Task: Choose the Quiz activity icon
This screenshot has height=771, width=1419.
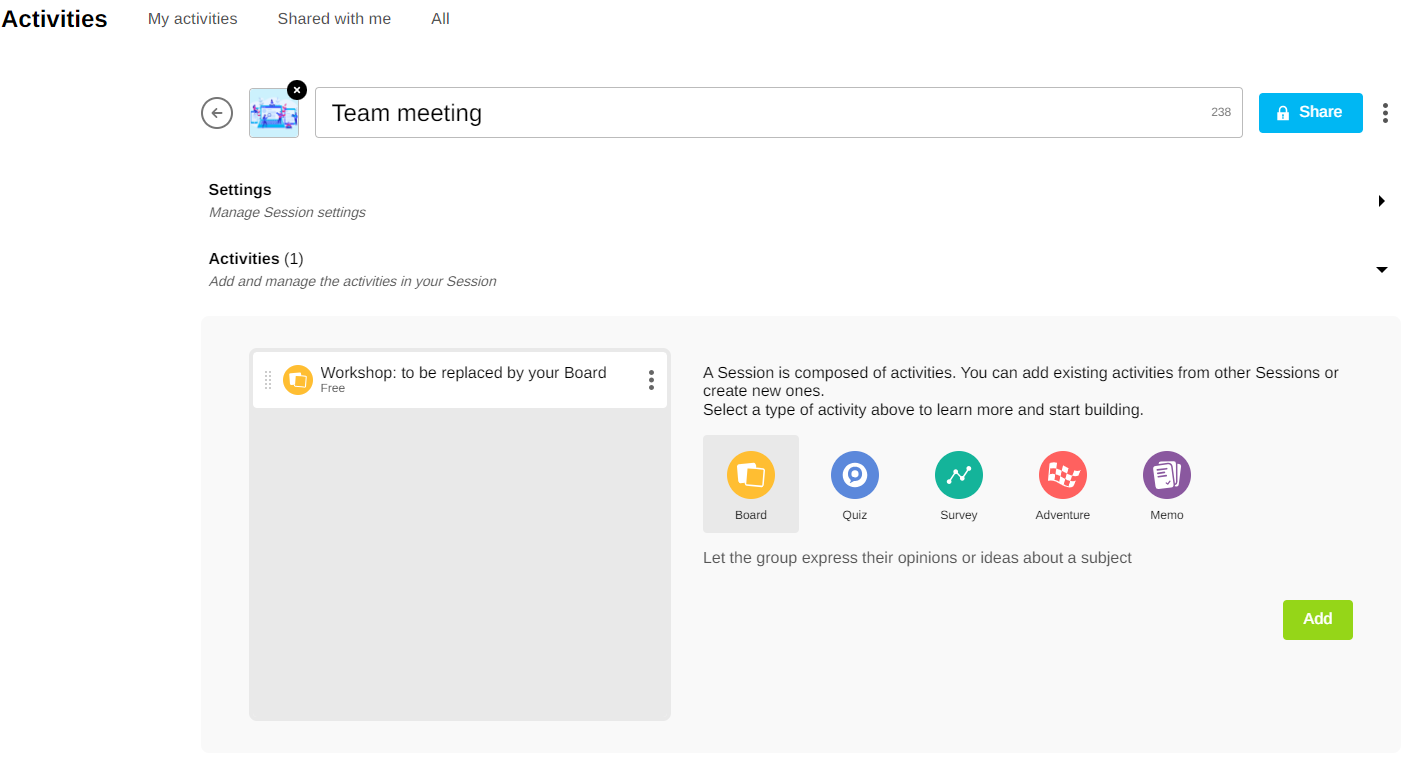Action: pyautogui.click(x=854, y=476)
